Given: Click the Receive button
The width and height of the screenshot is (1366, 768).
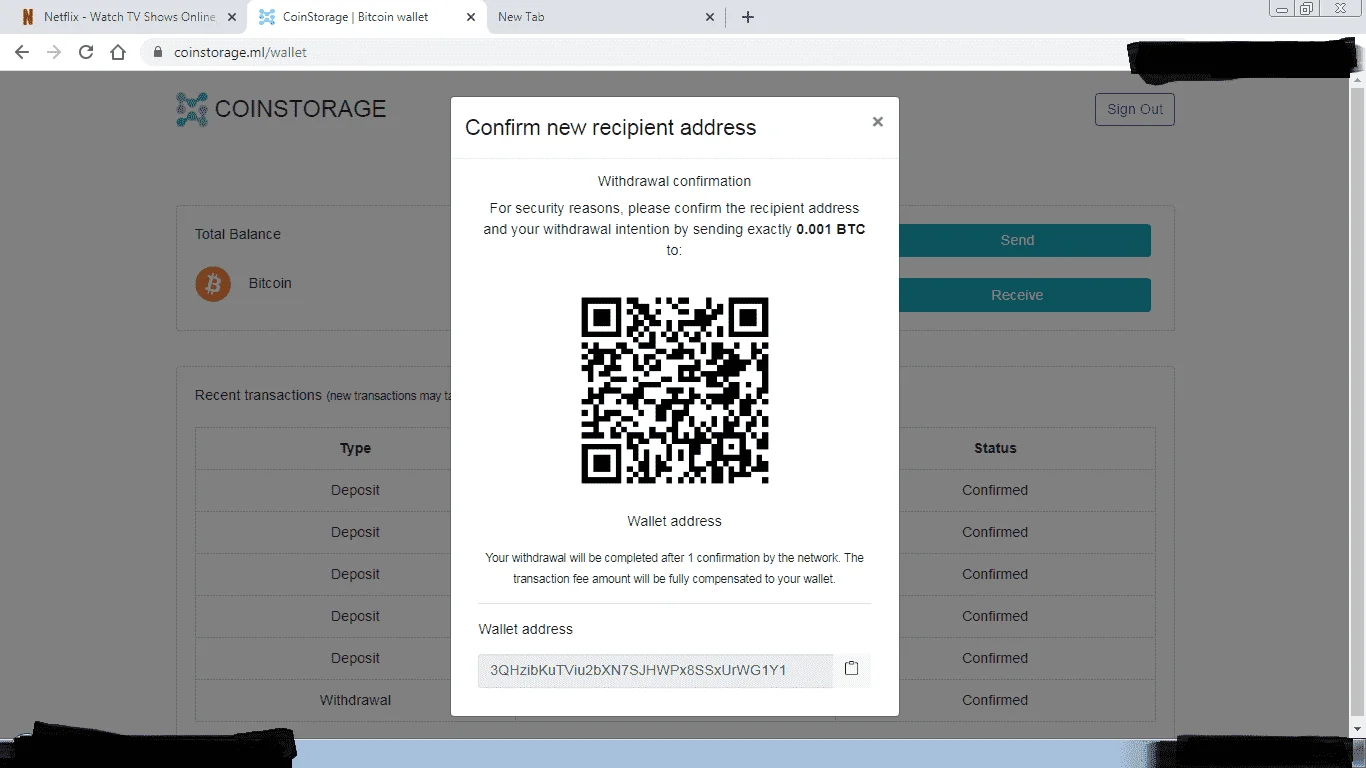Looking at the screenshot, I should pyautogui.click(x=1017, y=295).
